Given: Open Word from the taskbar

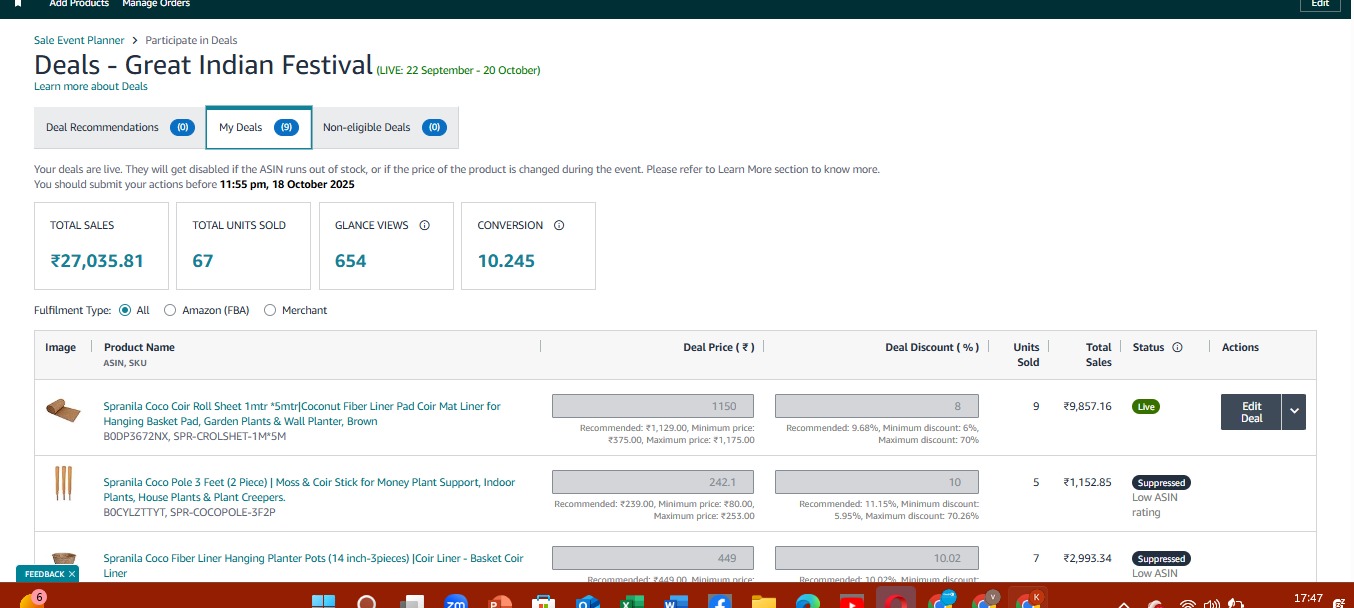Looking at the screenshot, I should tap(675, 603).
